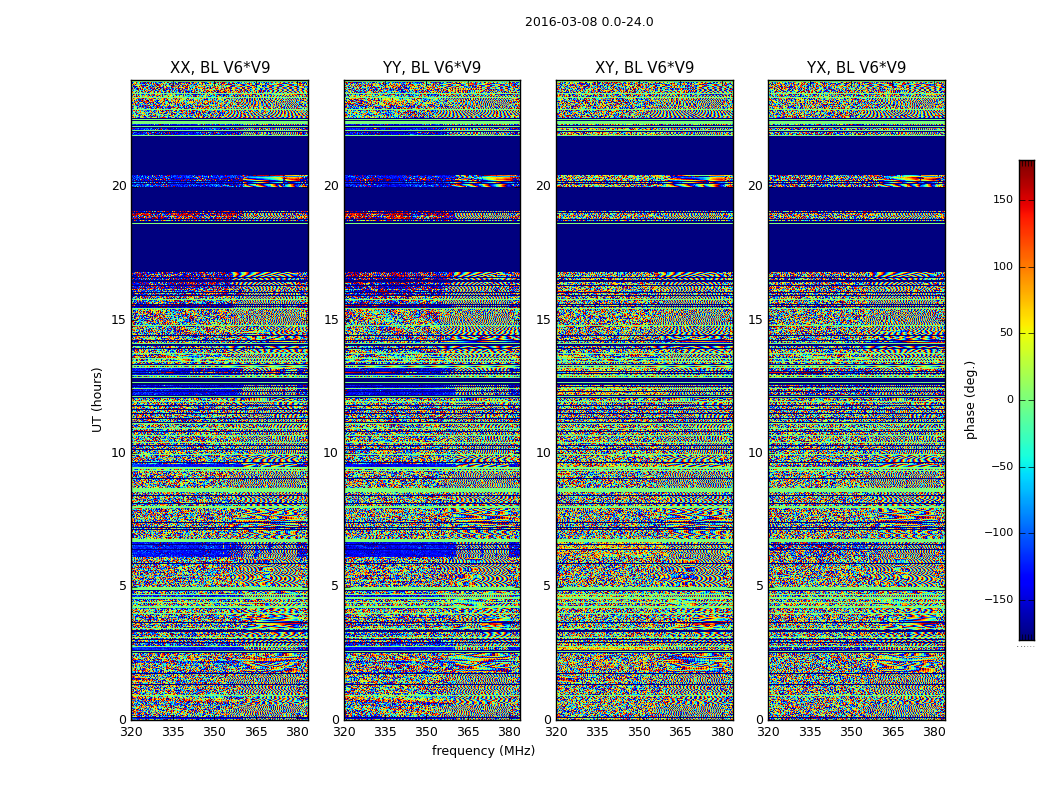Click the figure title "2016-03-08 0.0-24.0"
1050x800 pixels.
point(589,22)
